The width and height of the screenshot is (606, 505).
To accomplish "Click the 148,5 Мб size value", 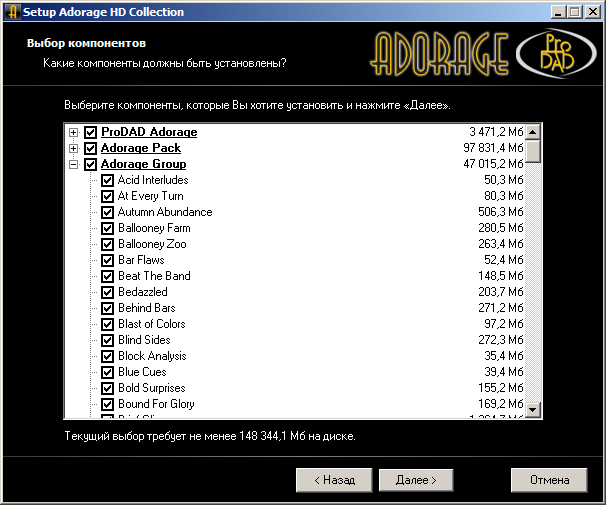I will [500, 276].
